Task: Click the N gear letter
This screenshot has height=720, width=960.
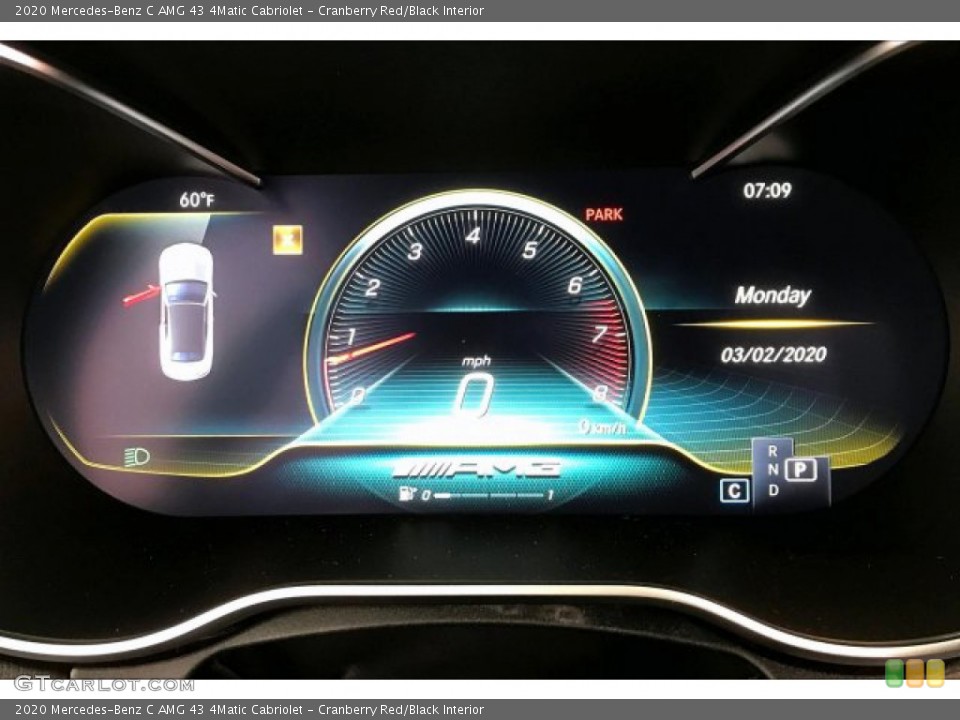Action: click(x=773, y=470)
